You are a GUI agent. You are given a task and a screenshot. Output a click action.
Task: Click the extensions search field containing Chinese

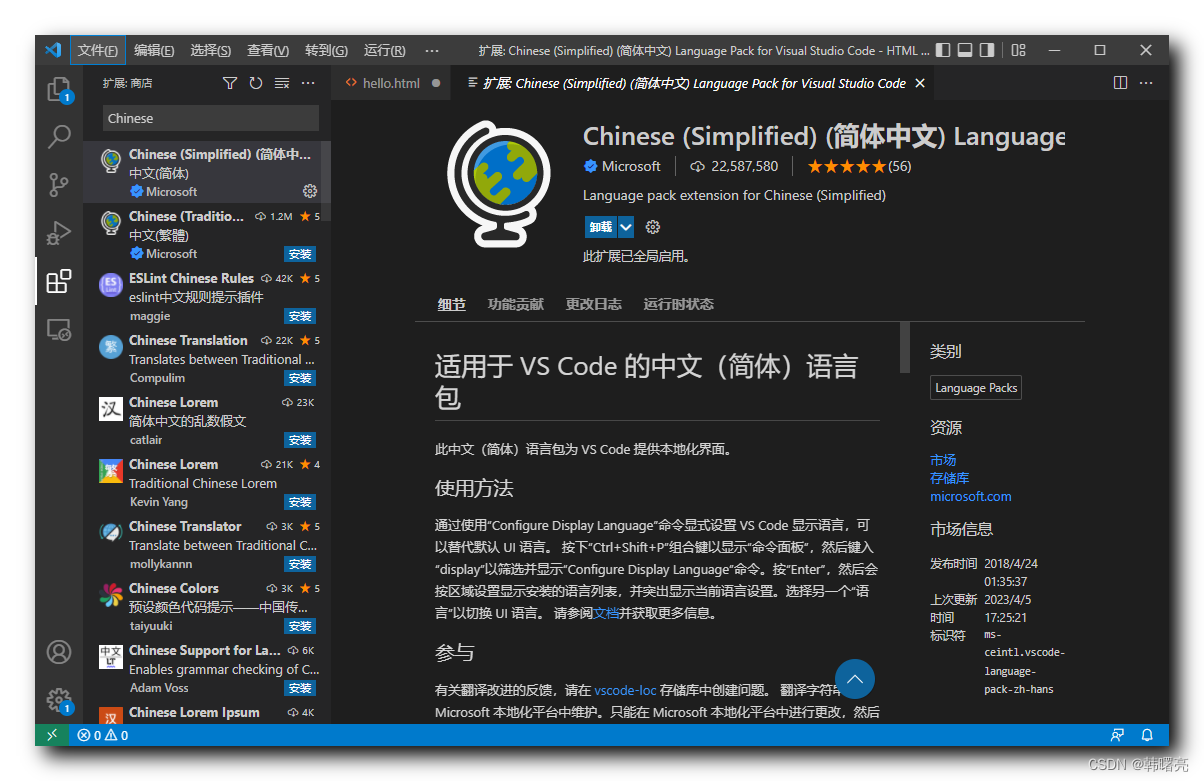(x=211, y=118)
